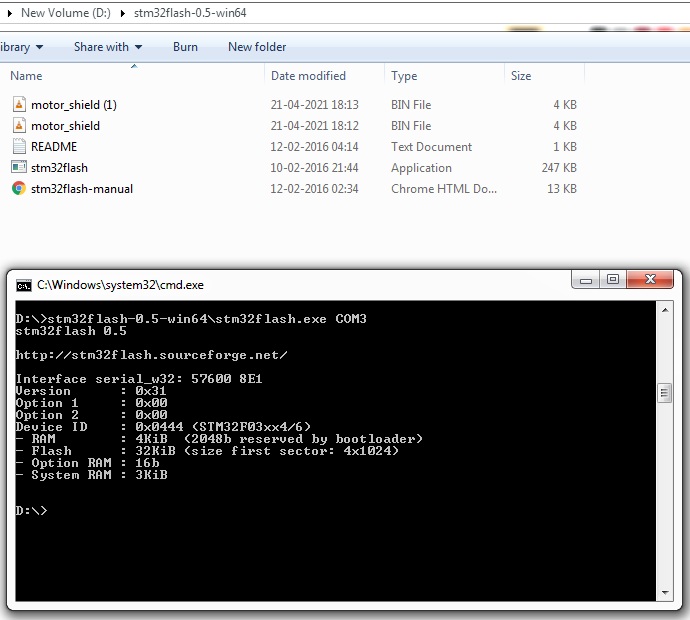Select the motor_shield (1) file name
690x620 pixels.
74,105
